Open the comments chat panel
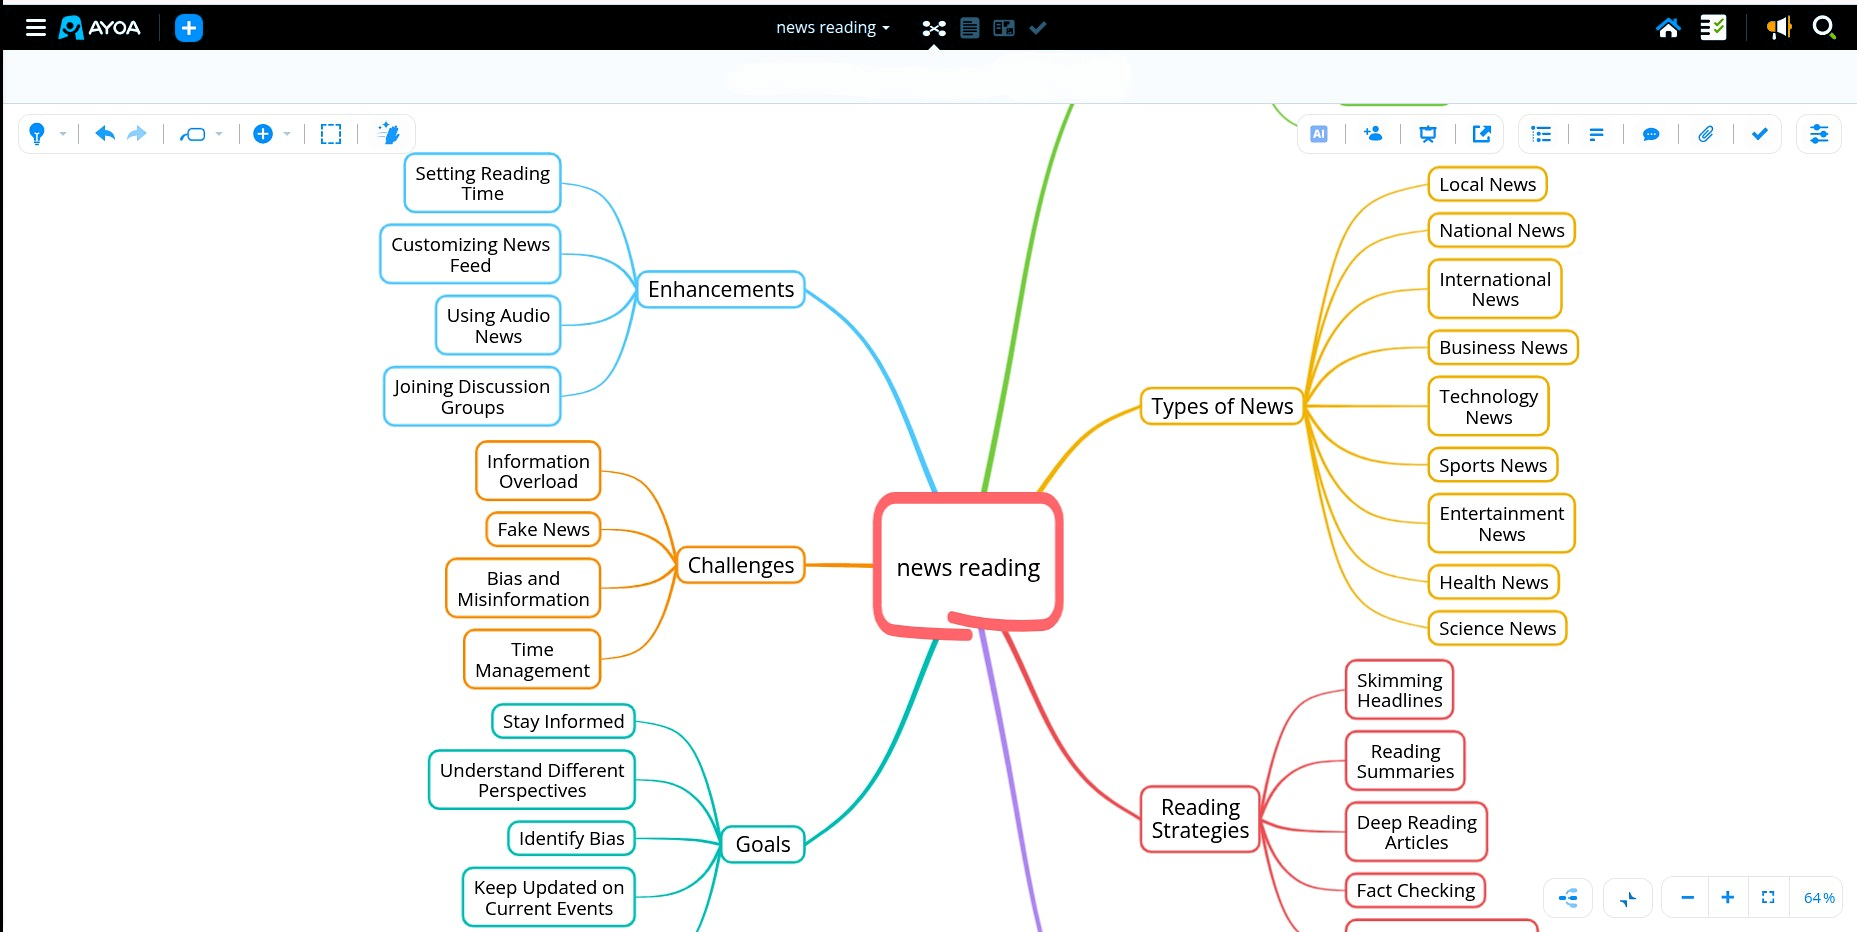This screenshot has height=932, width=1857. click(1651, 134)
